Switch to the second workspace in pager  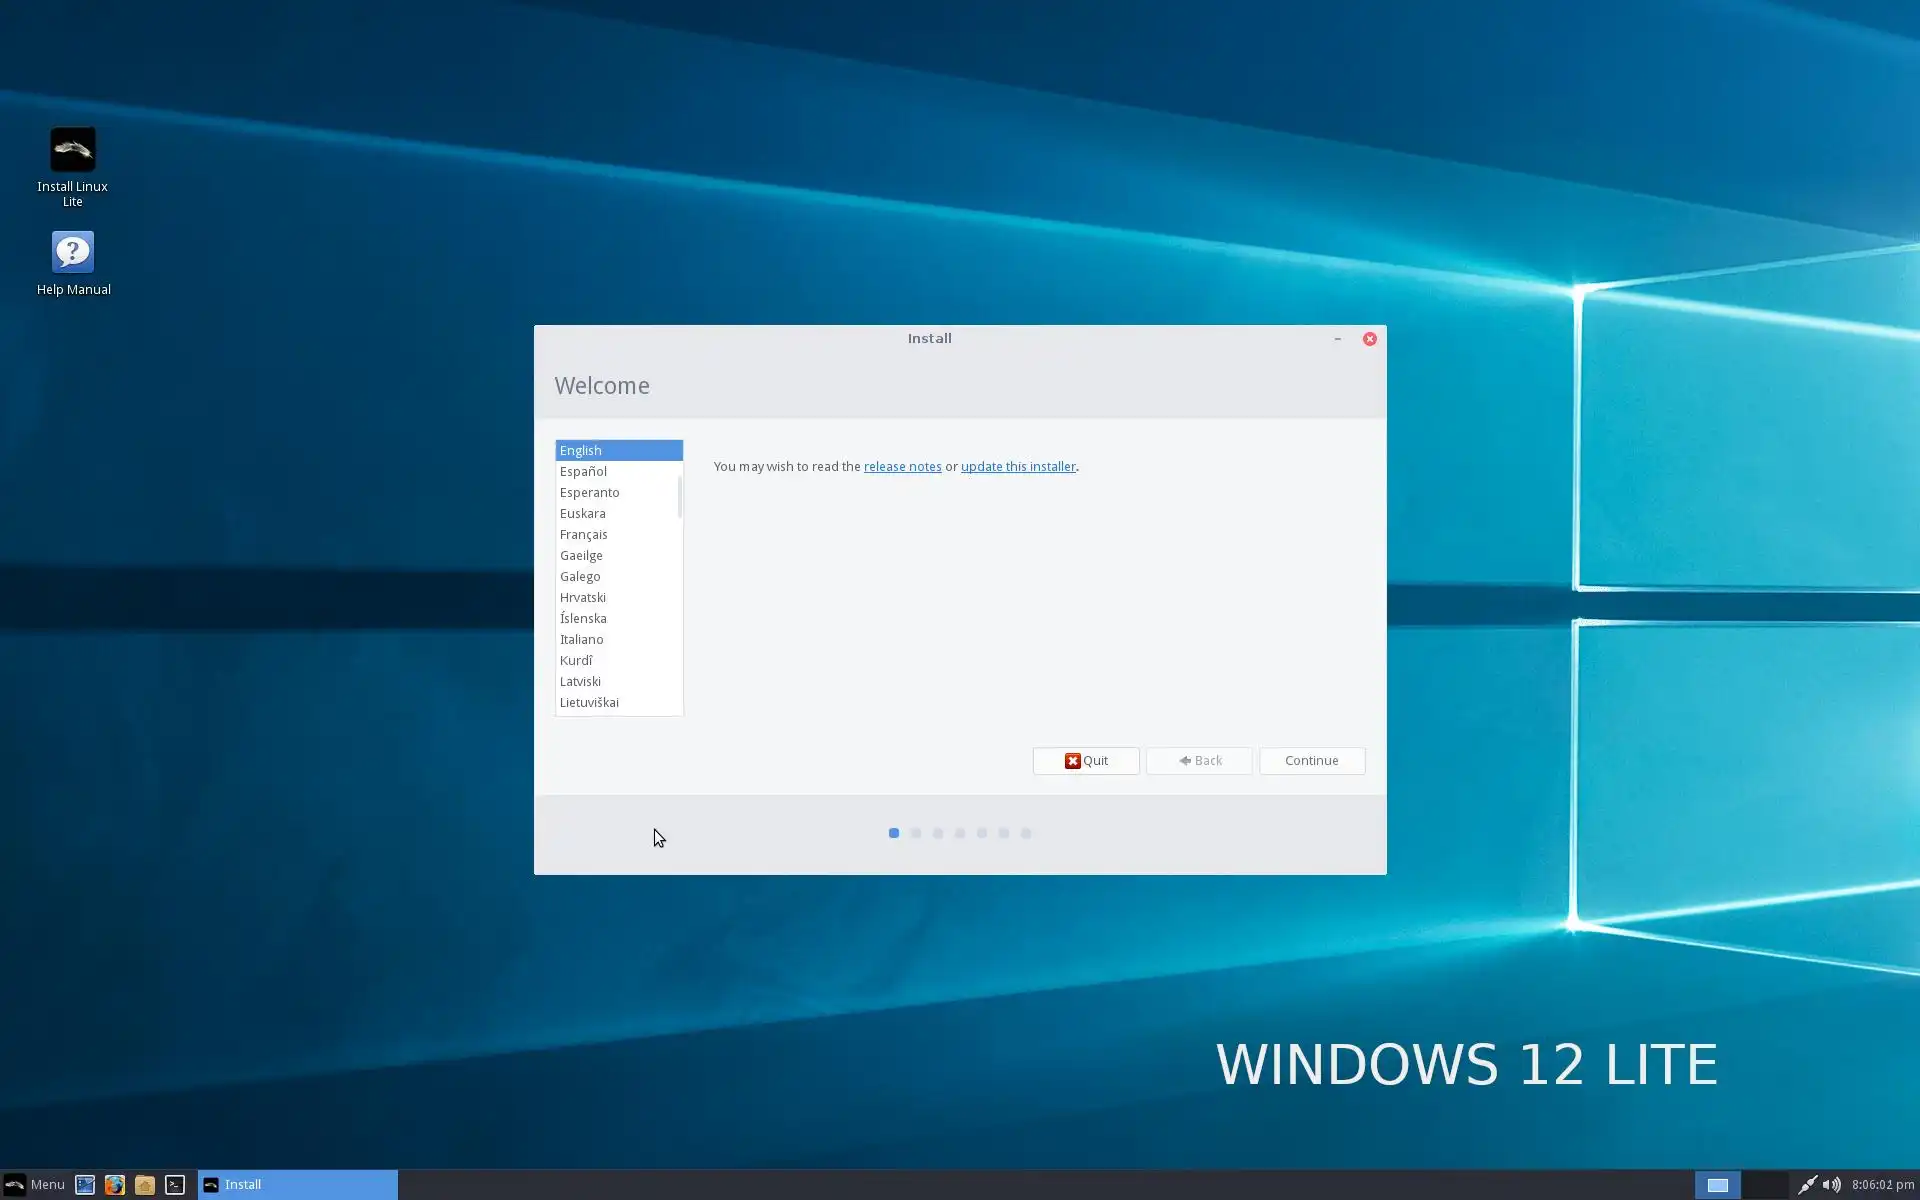1765,1185
